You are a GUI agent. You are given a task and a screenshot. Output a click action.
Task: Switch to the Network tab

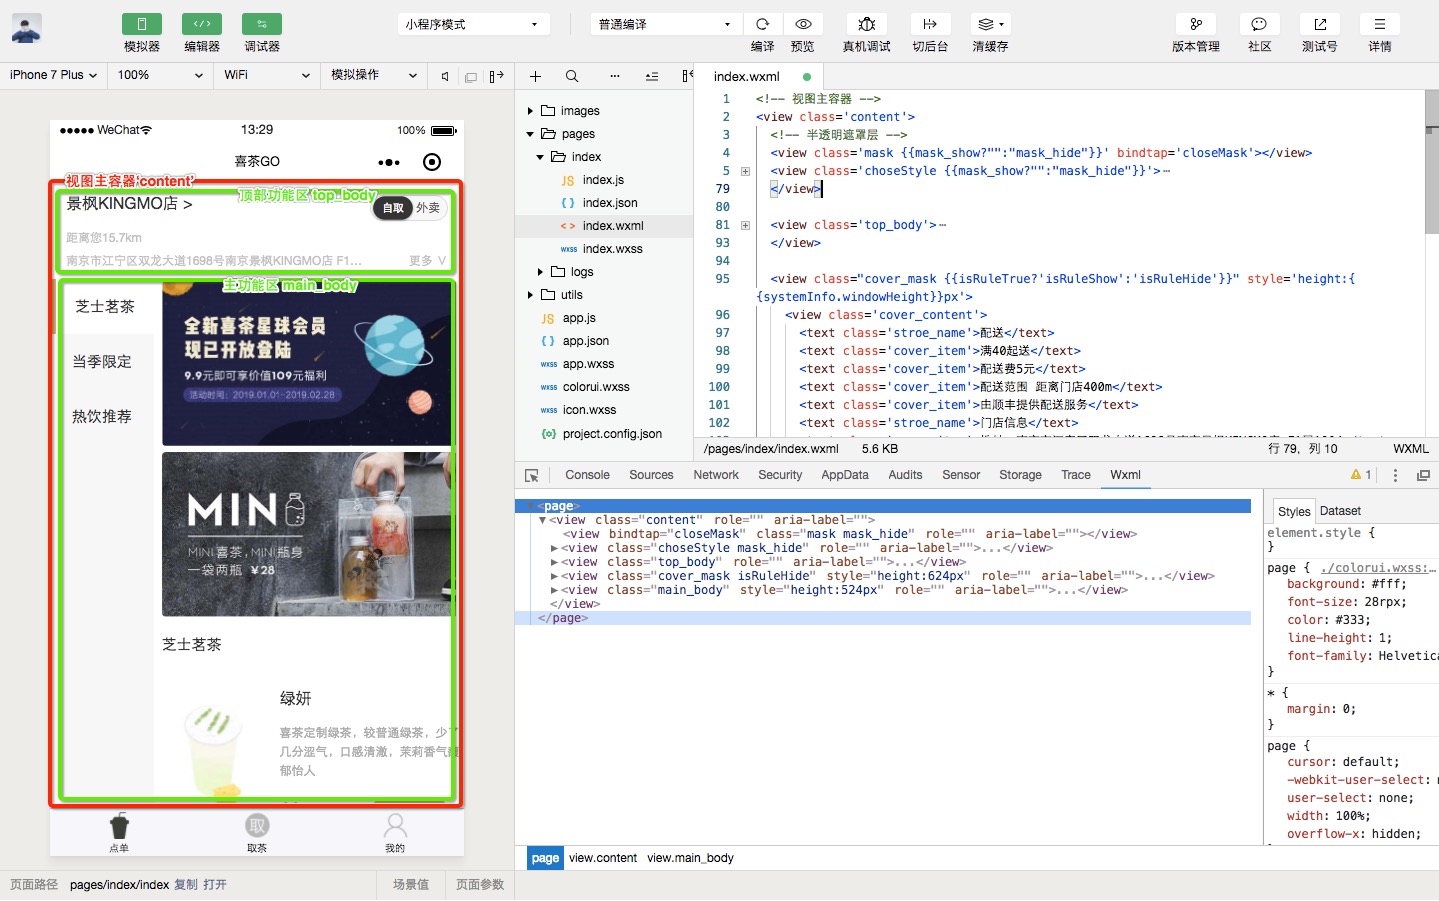point(716,475)
